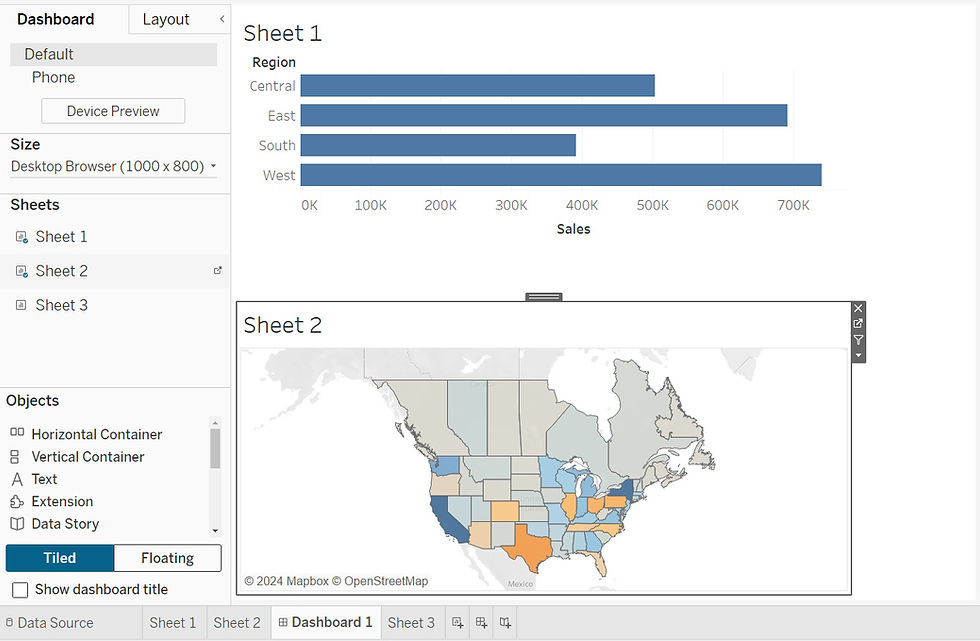Click the Device Preview button
Viewport: 980px width, 641px height.
point(112,110)
